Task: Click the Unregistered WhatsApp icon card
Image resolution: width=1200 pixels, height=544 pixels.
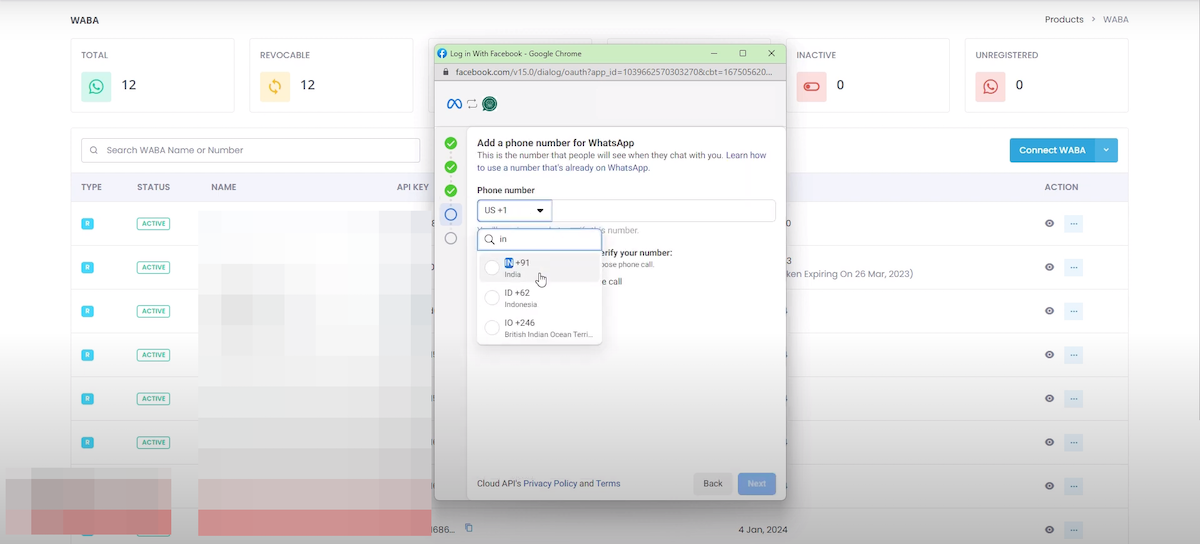Action: (990, 86)
